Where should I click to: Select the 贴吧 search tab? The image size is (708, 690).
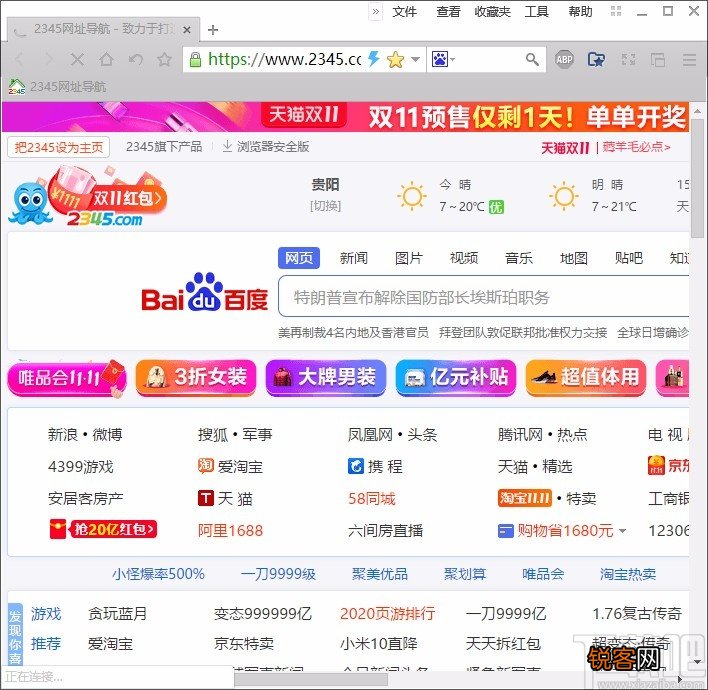(x=629, y=258)
